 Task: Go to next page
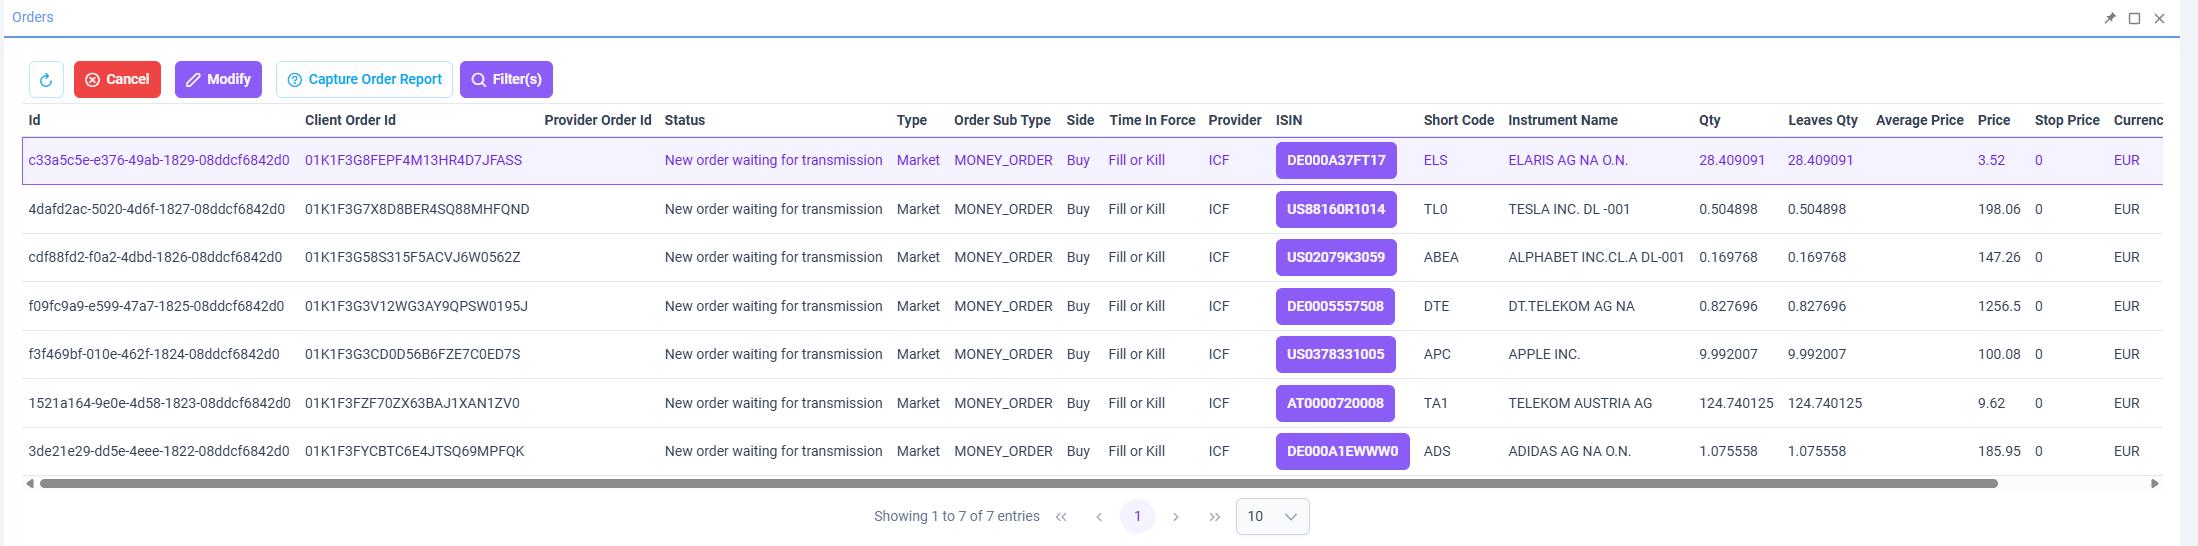1176,517
